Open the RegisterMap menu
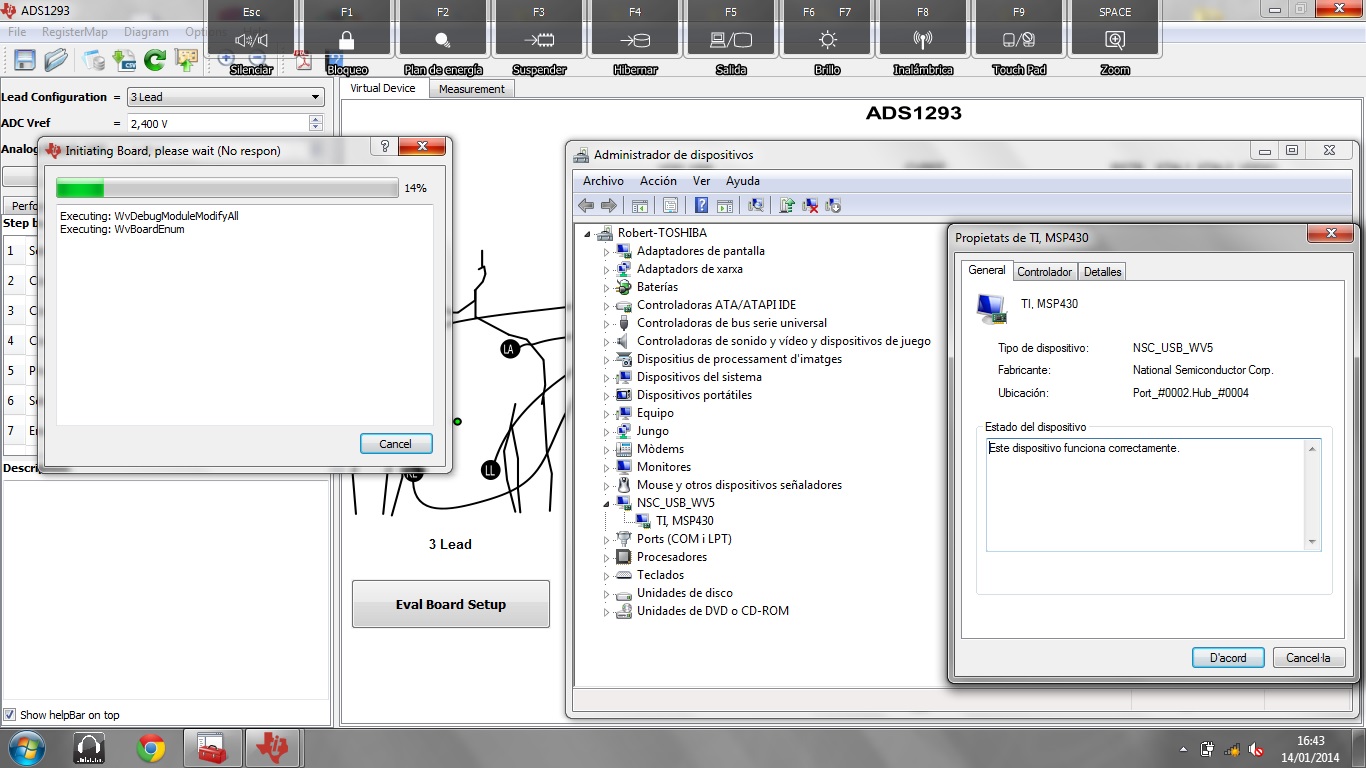The width and height of the screenshot is (1366, 768). pos(74,32)
